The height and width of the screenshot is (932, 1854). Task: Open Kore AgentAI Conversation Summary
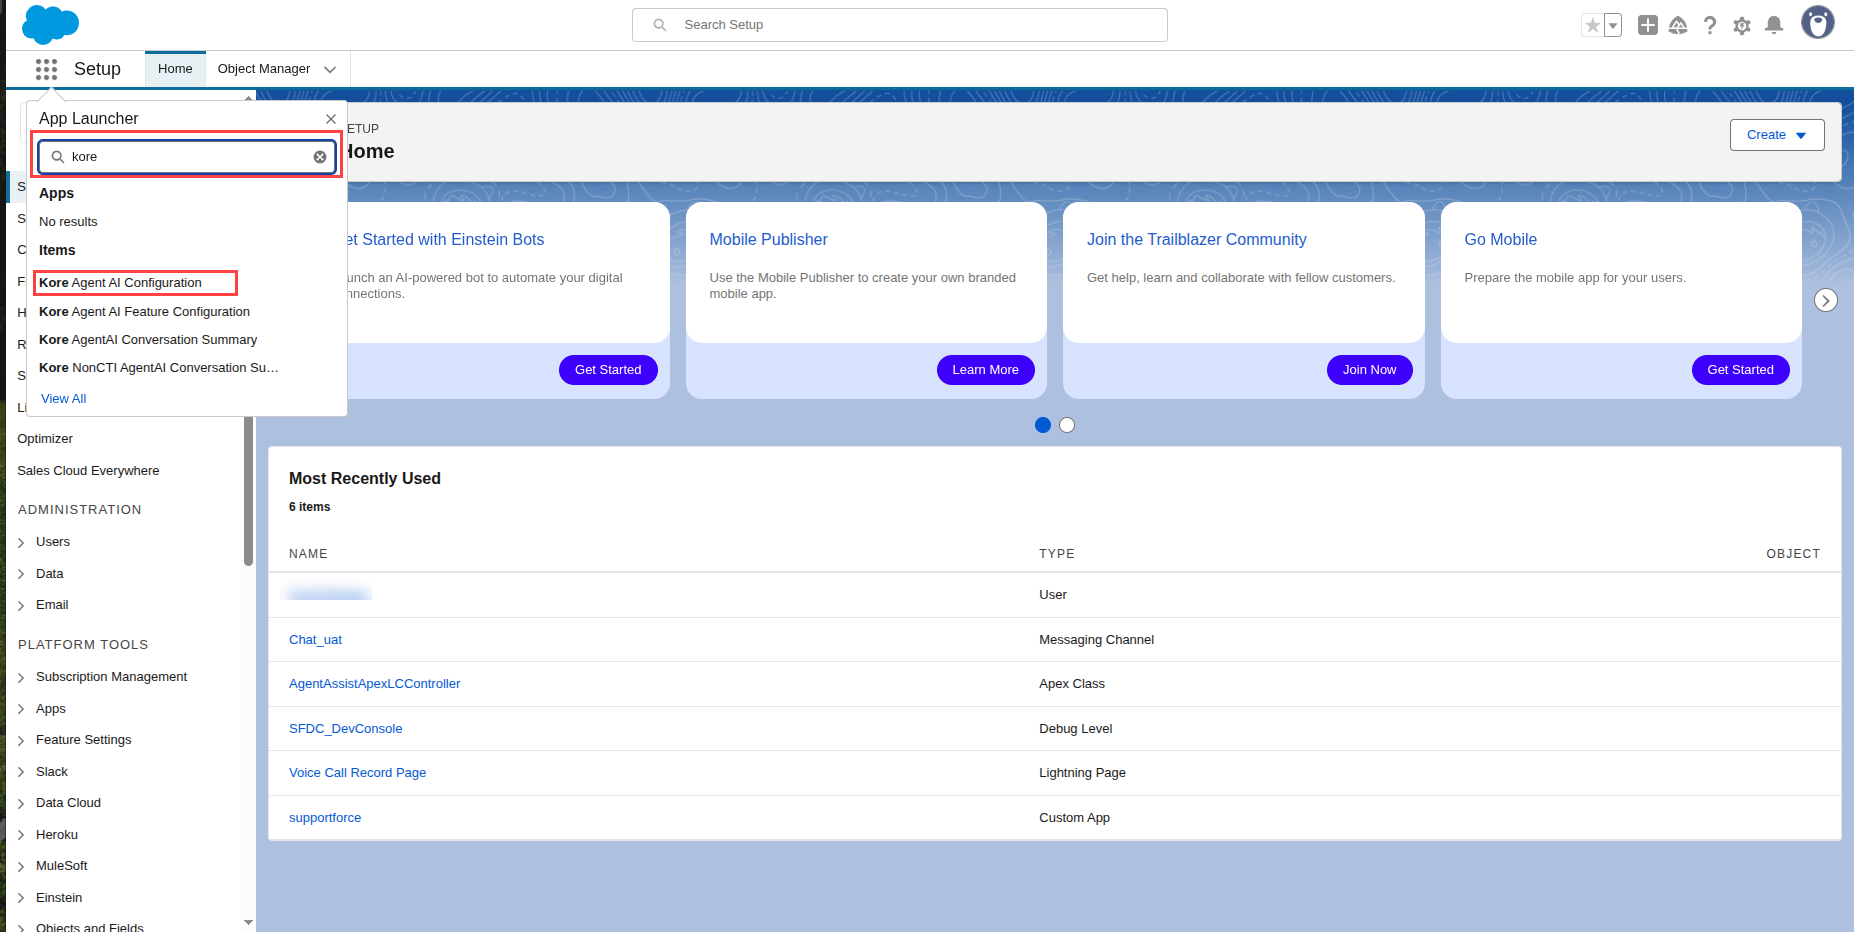(148, 340)
